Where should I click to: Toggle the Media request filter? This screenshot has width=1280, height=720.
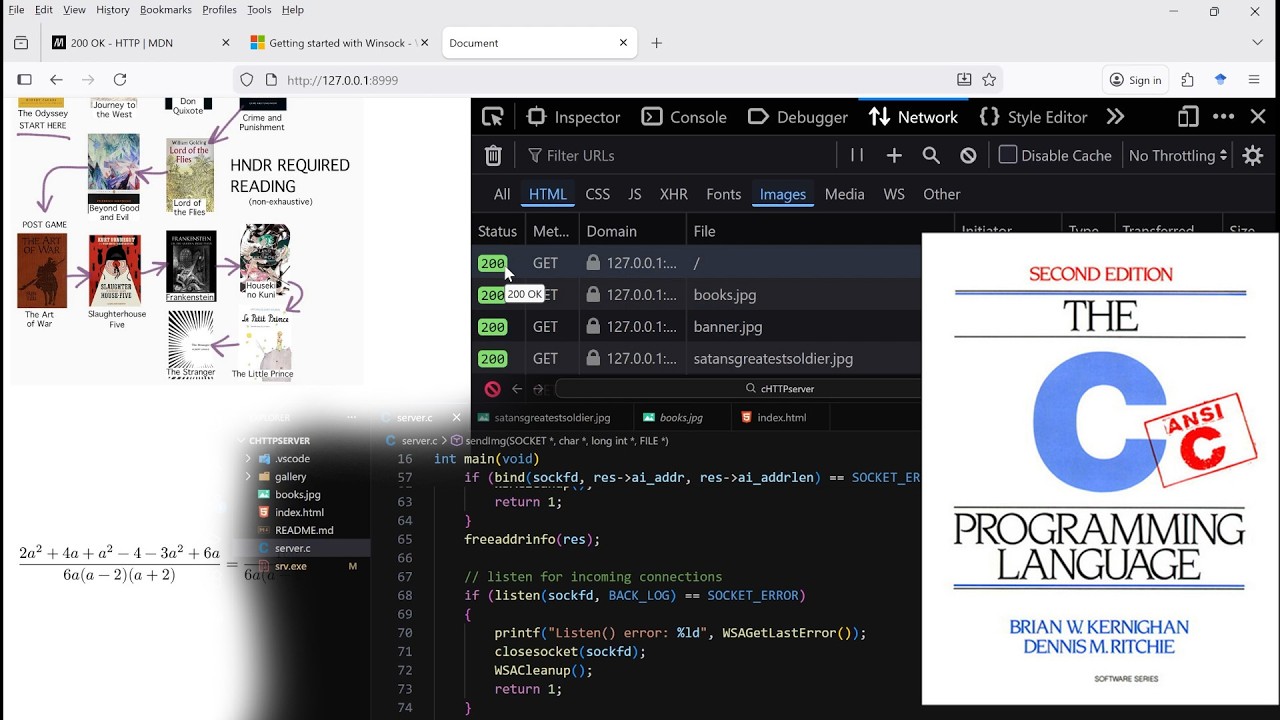[x=845, y=194]
